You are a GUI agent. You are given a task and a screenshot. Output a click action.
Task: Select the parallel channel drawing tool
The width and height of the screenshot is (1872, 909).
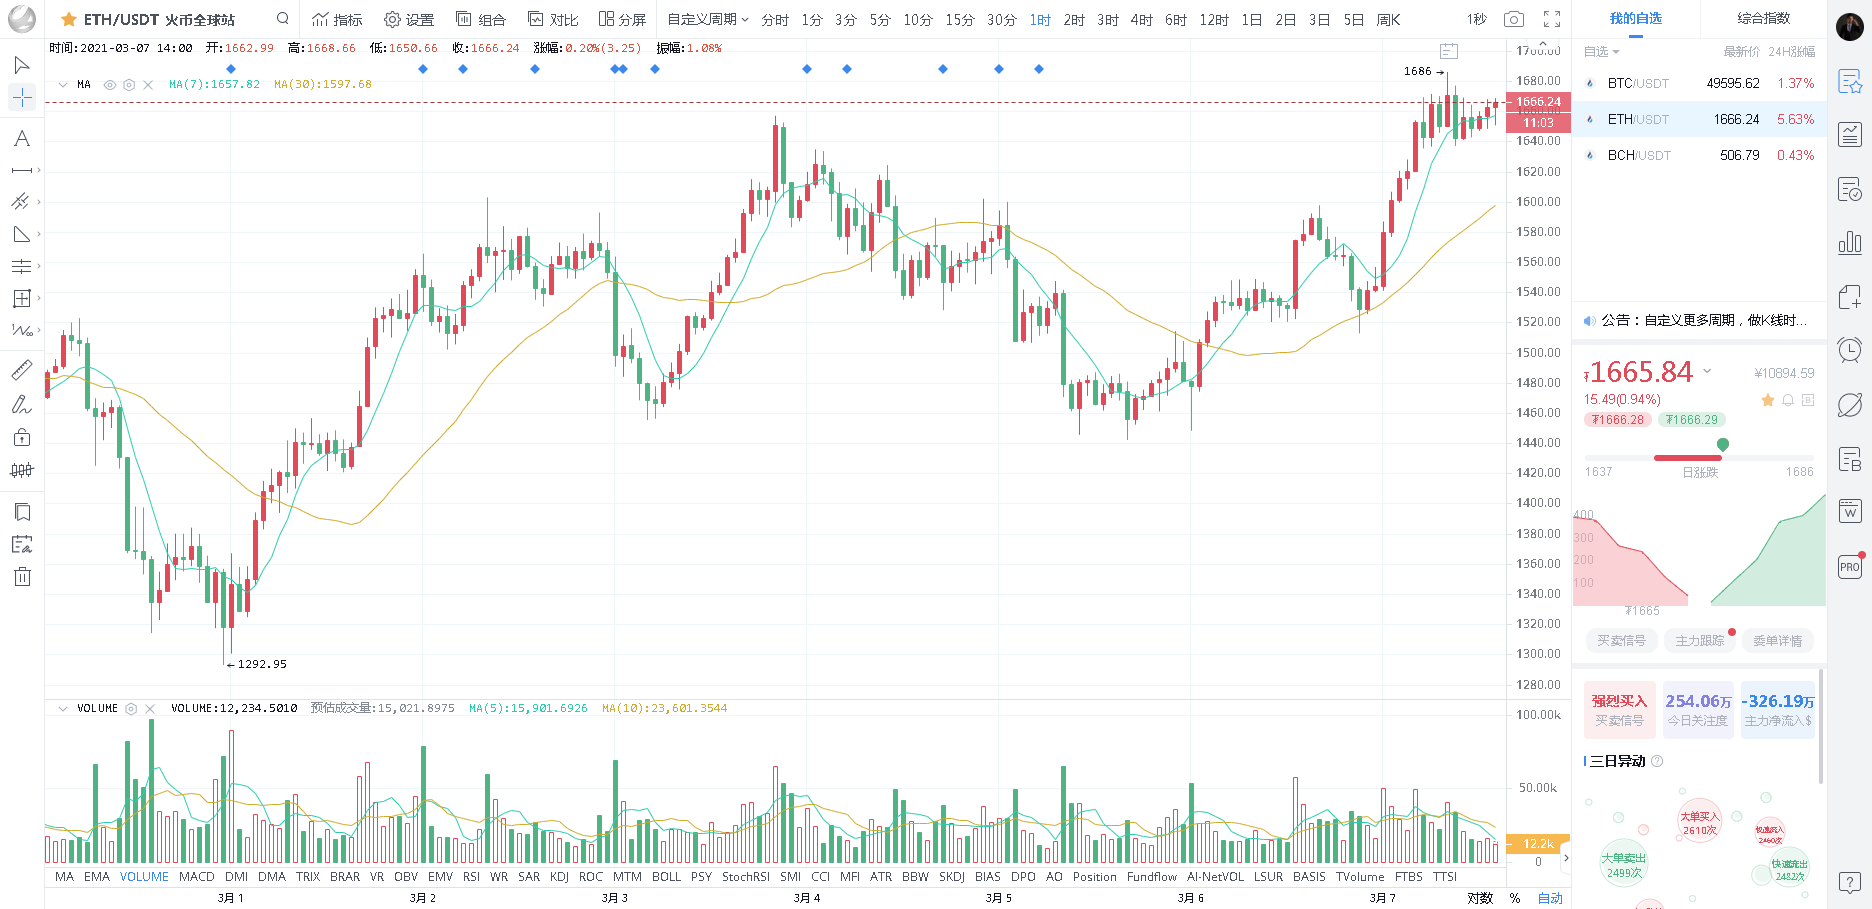coord(21,202)
